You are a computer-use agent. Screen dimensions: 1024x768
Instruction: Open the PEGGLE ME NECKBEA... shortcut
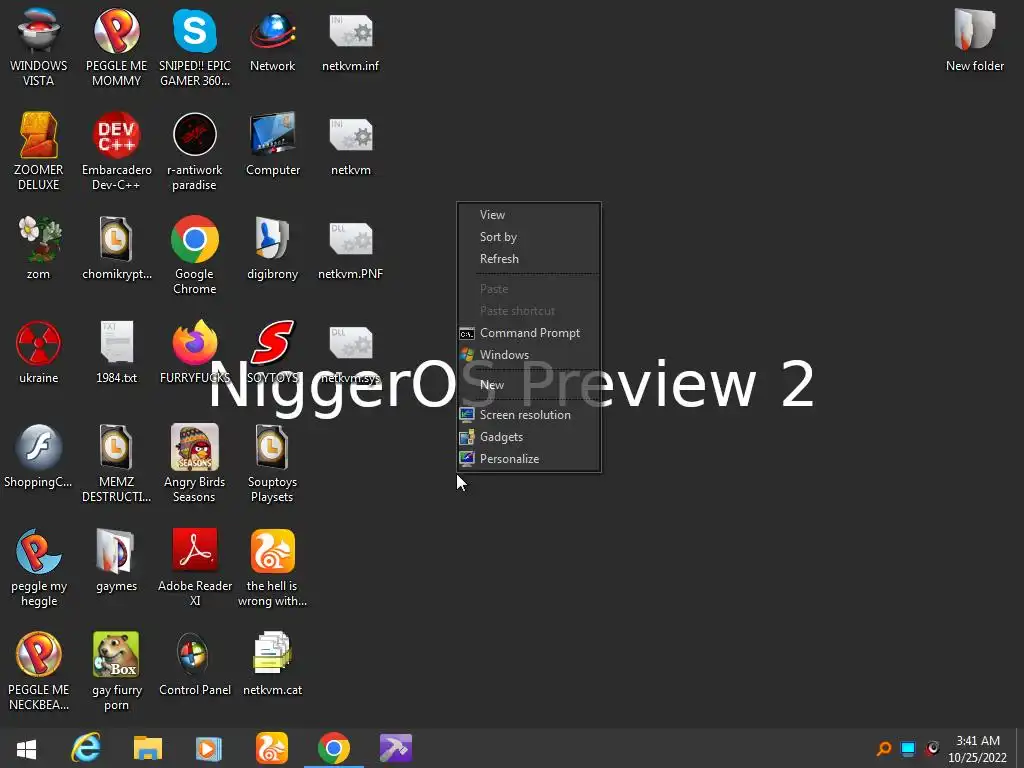(x=39, y=671)
